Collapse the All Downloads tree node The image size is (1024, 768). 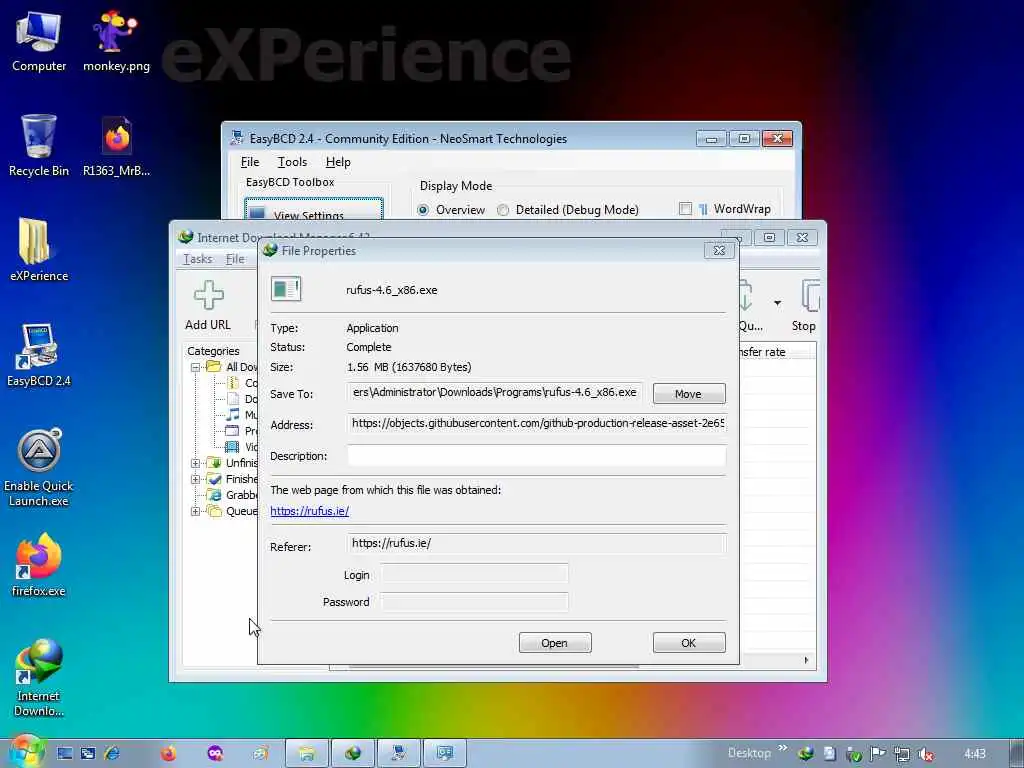195,367
